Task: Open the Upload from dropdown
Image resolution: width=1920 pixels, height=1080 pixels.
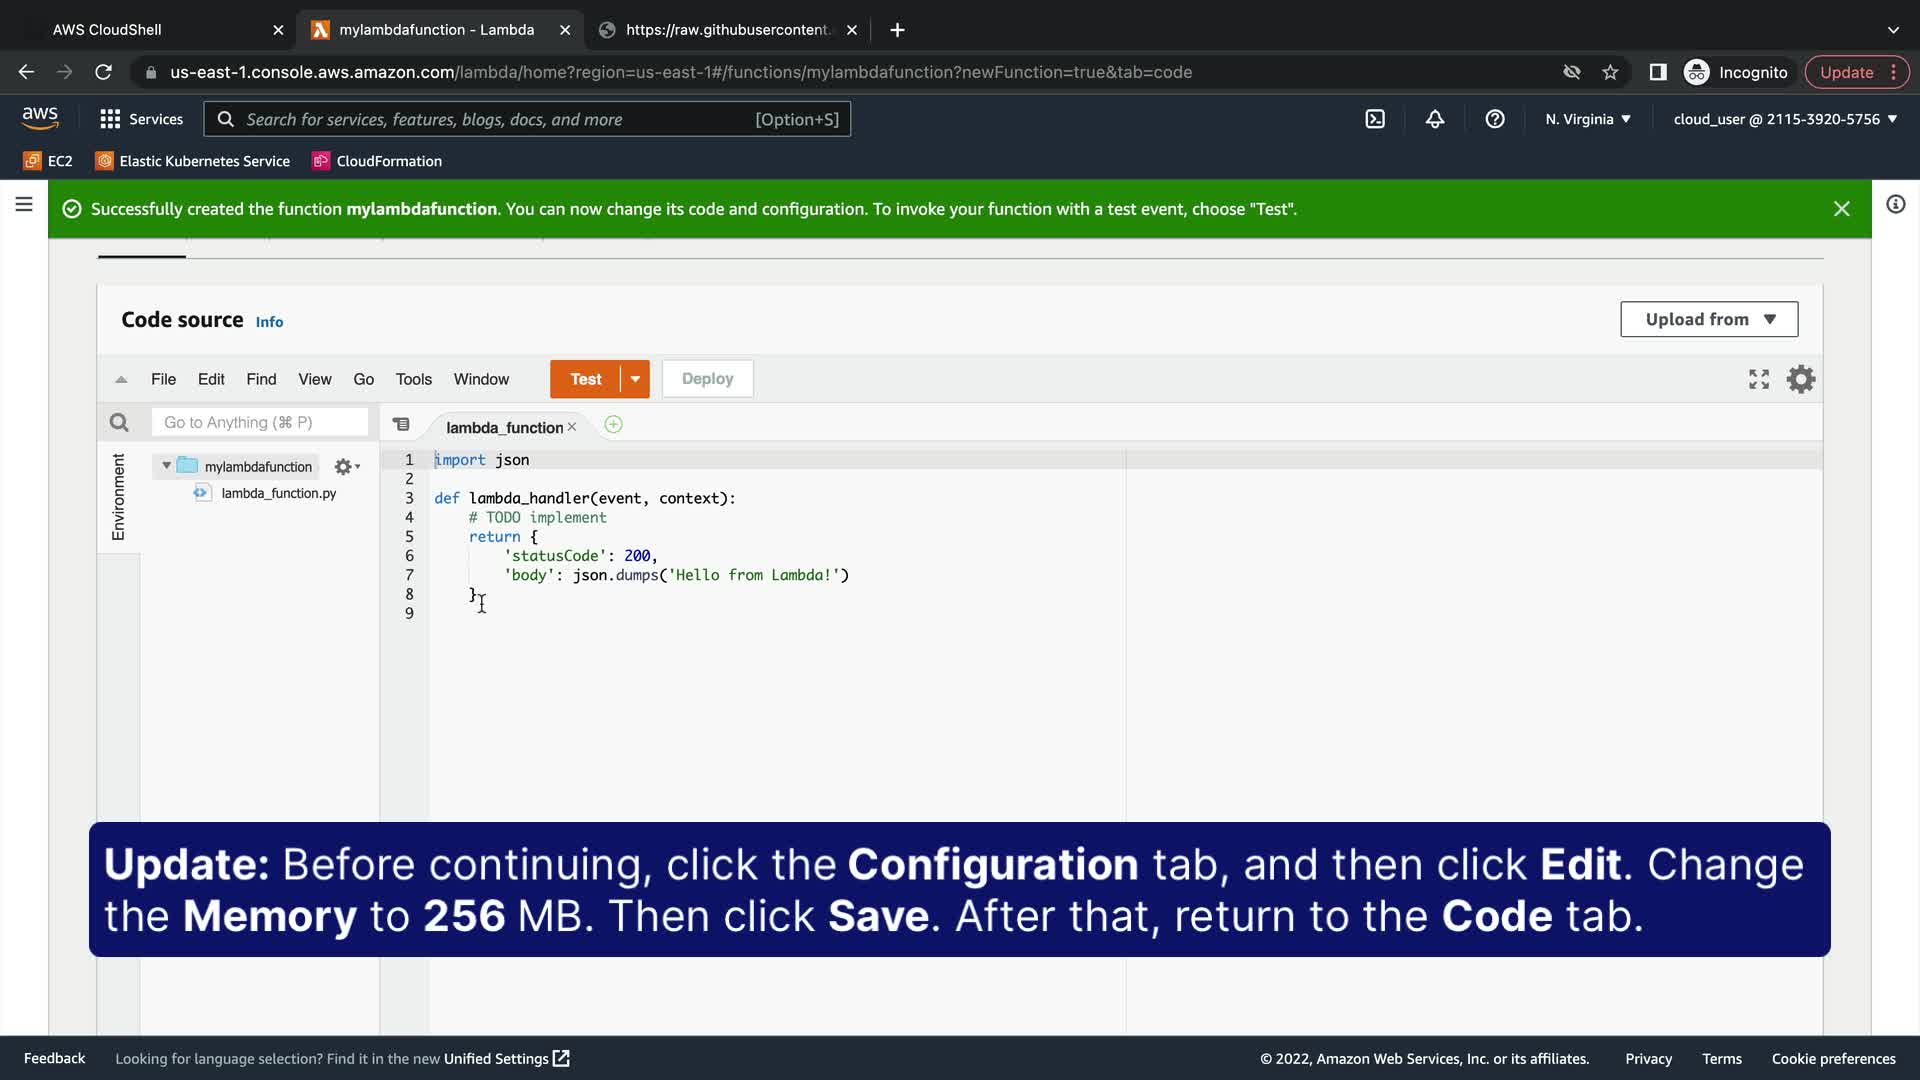Action: (1709, 319)
